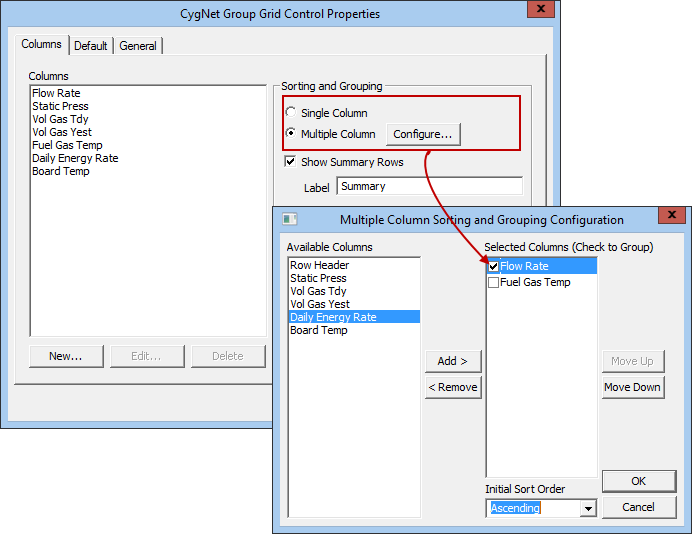Switch to the General tab
The image size is (692, 534).
138,46
